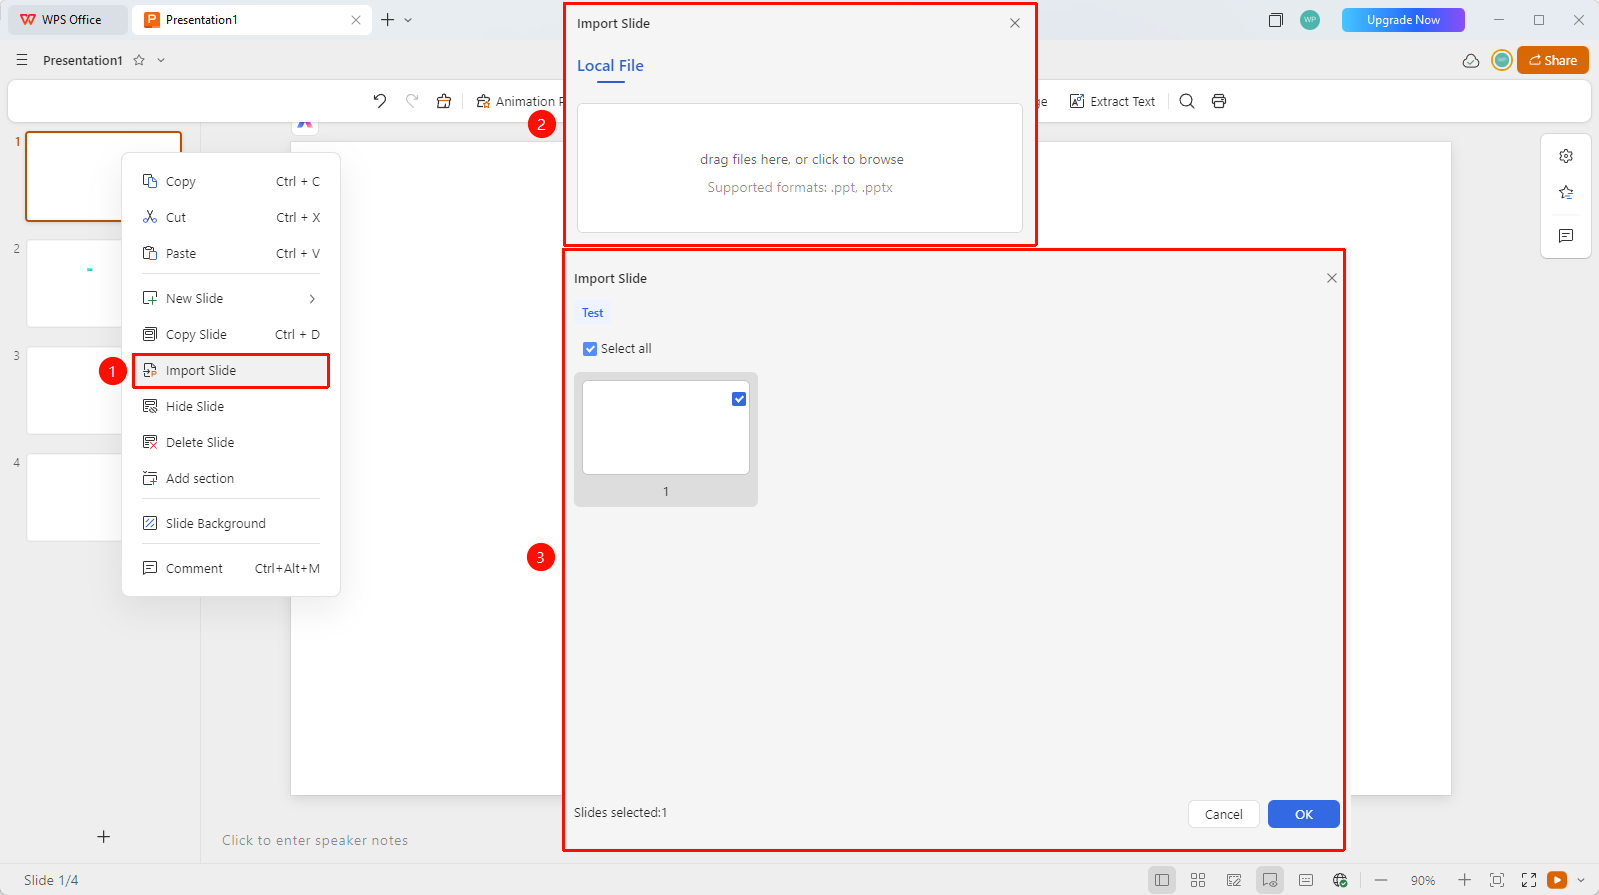Select the Local File tab
The height and width of the screenshot is (895, 1599).
(x=610, y=66)
